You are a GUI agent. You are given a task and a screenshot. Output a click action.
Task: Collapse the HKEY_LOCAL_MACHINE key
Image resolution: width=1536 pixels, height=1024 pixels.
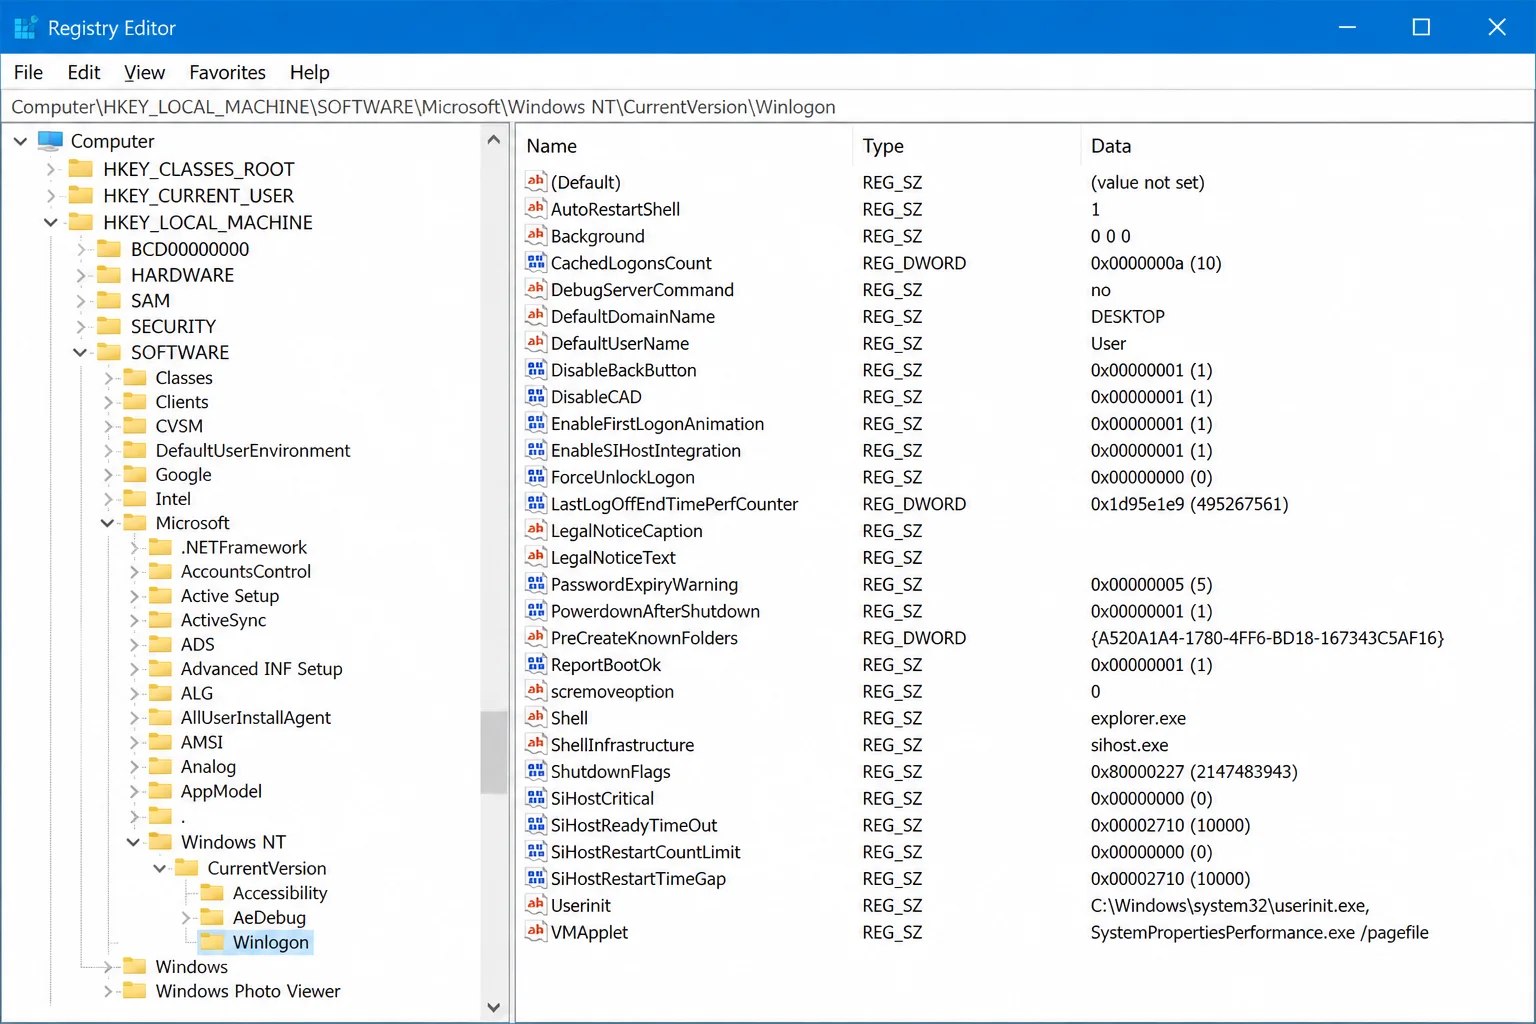coord(51,222)
